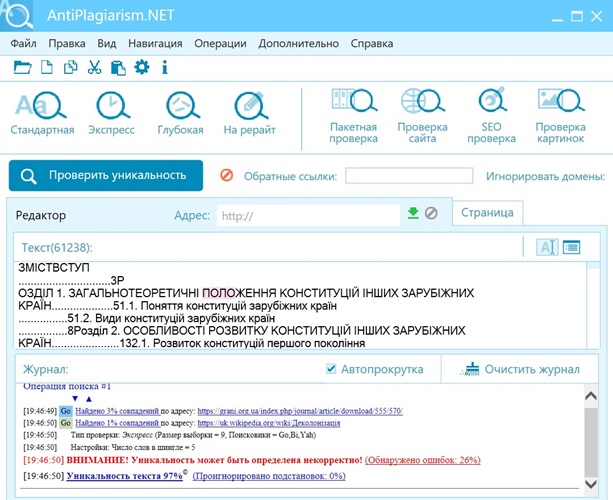Create a new document via toolbar icon

tap(47, 67)
